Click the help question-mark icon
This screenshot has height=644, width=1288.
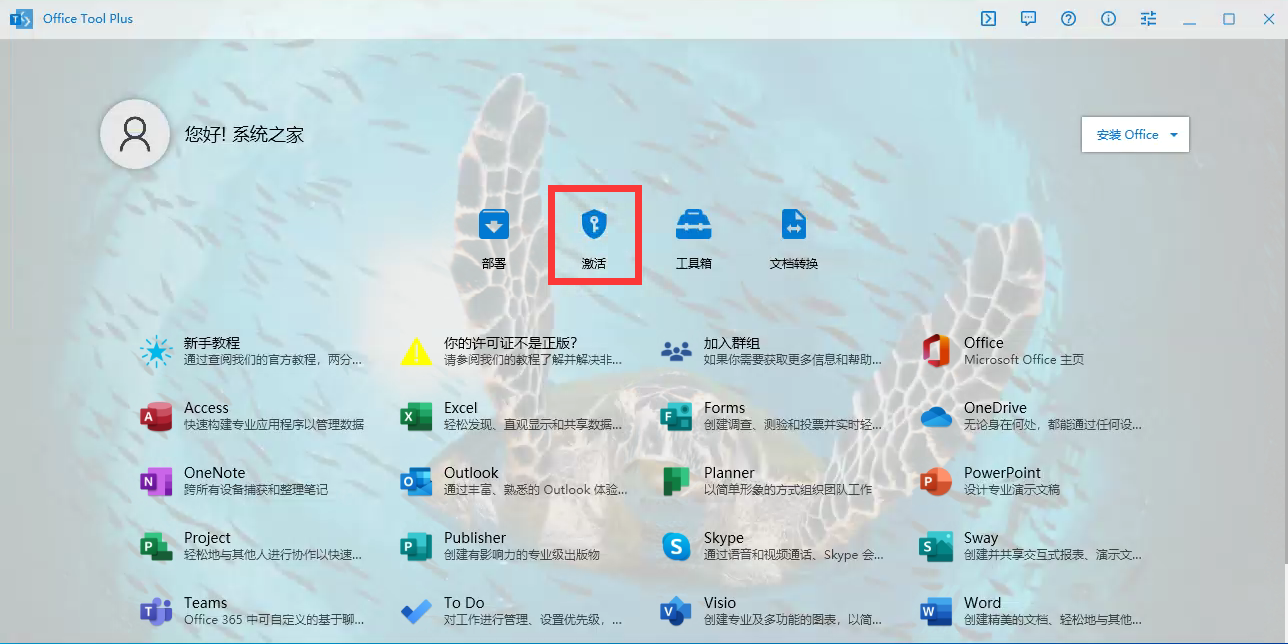tap(1068, 18)
